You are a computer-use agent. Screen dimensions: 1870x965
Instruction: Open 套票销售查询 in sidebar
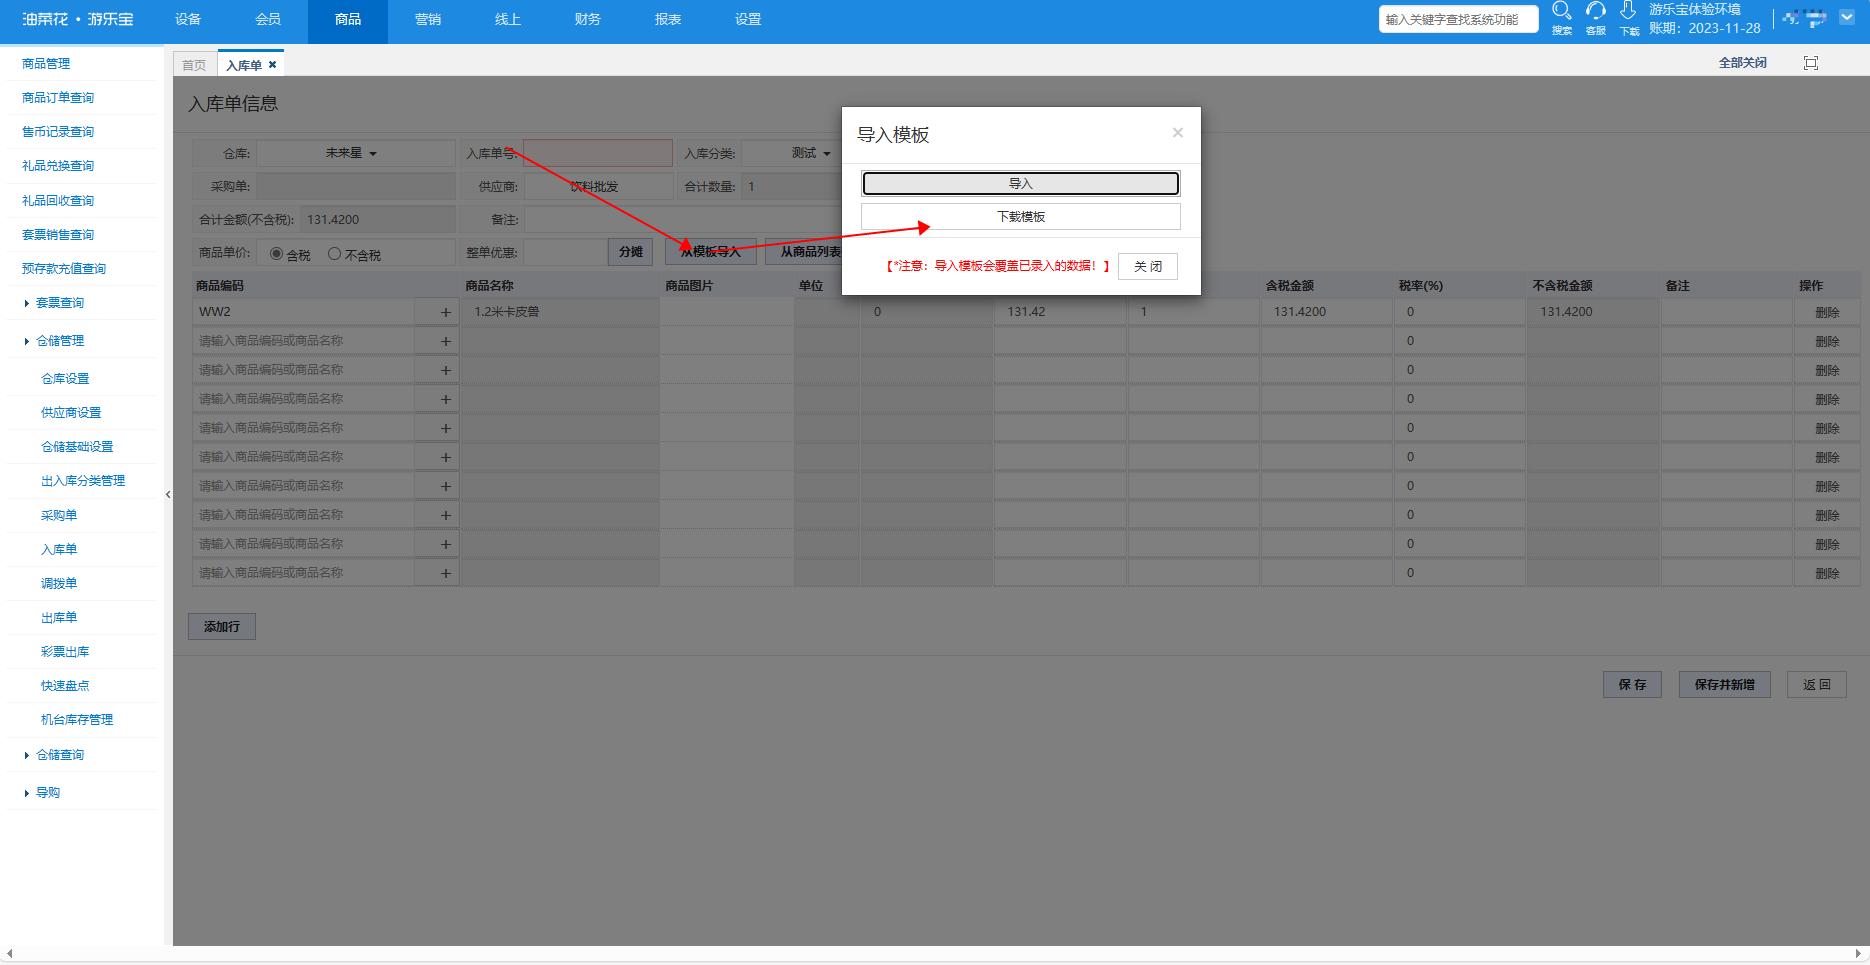(x=58, y=235)
